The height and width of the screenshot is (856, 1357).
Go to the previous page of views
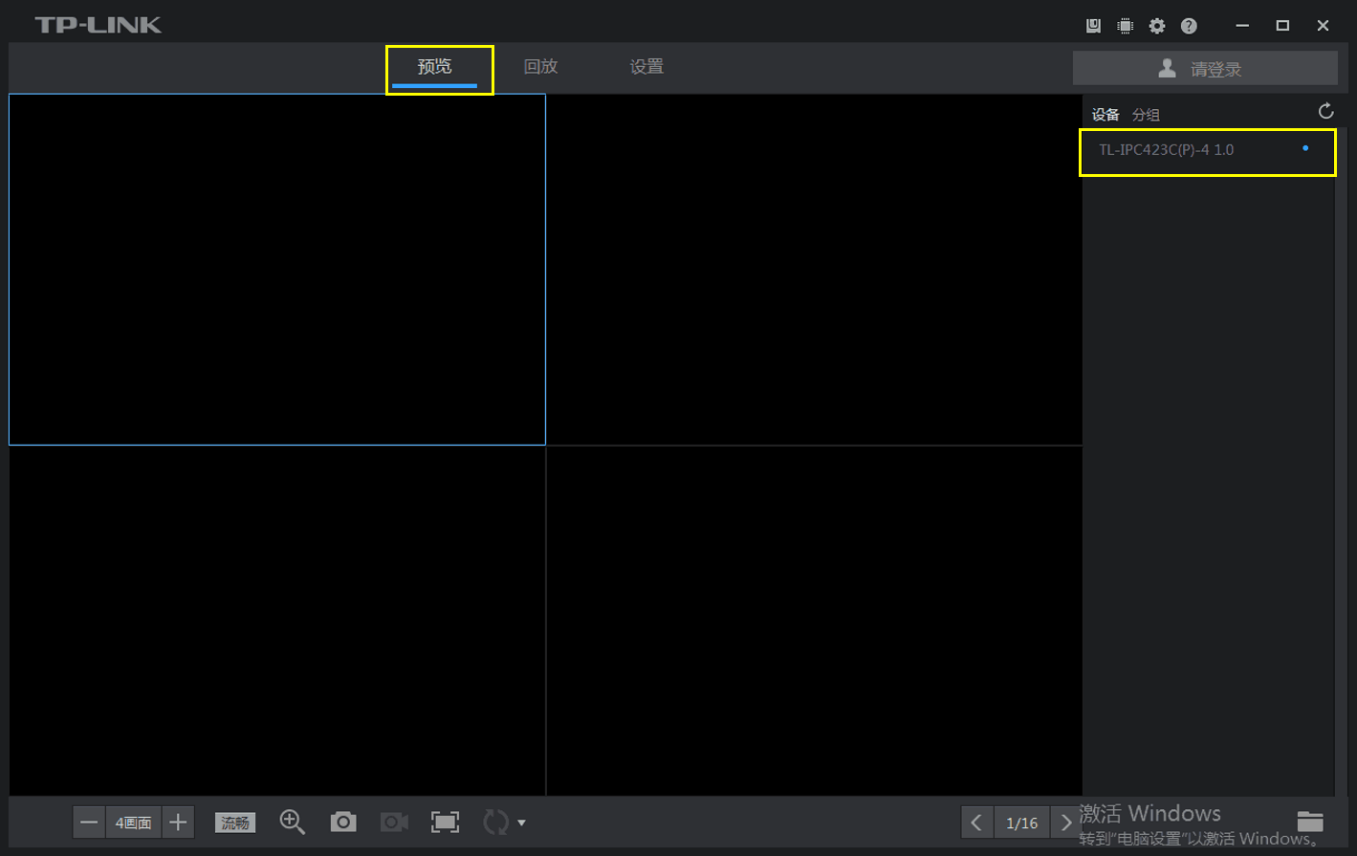pos(977,821)
